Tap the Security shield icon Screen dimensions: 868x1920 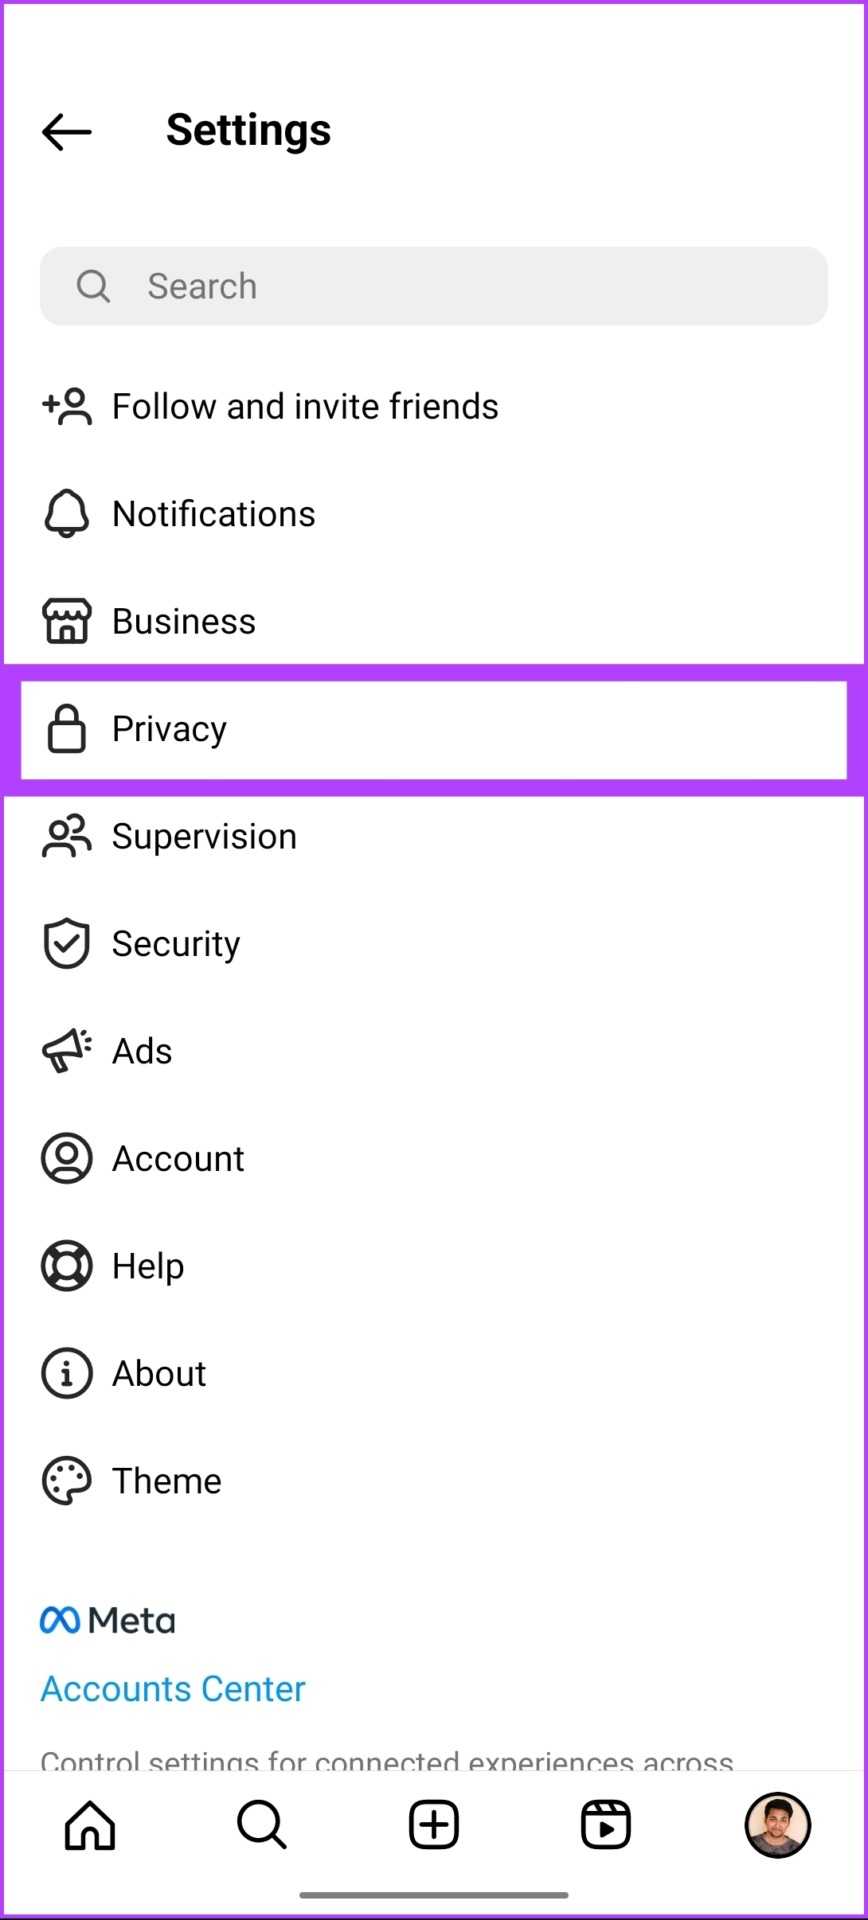pyautogui.click(x=67, y=944)
